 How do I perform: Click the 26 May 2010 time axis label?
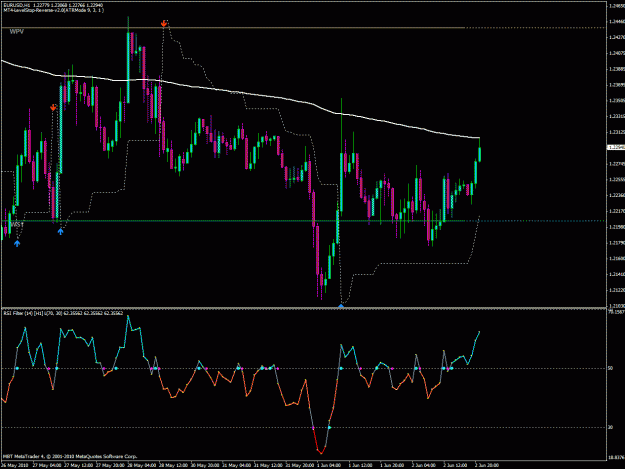pyautogui.click(x=14, y=465)
